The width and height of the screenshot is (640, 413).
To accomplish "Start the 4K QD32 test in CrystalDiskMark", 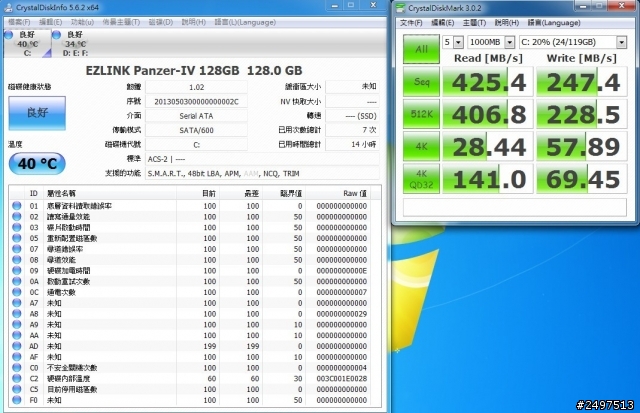I will (421, 179).
